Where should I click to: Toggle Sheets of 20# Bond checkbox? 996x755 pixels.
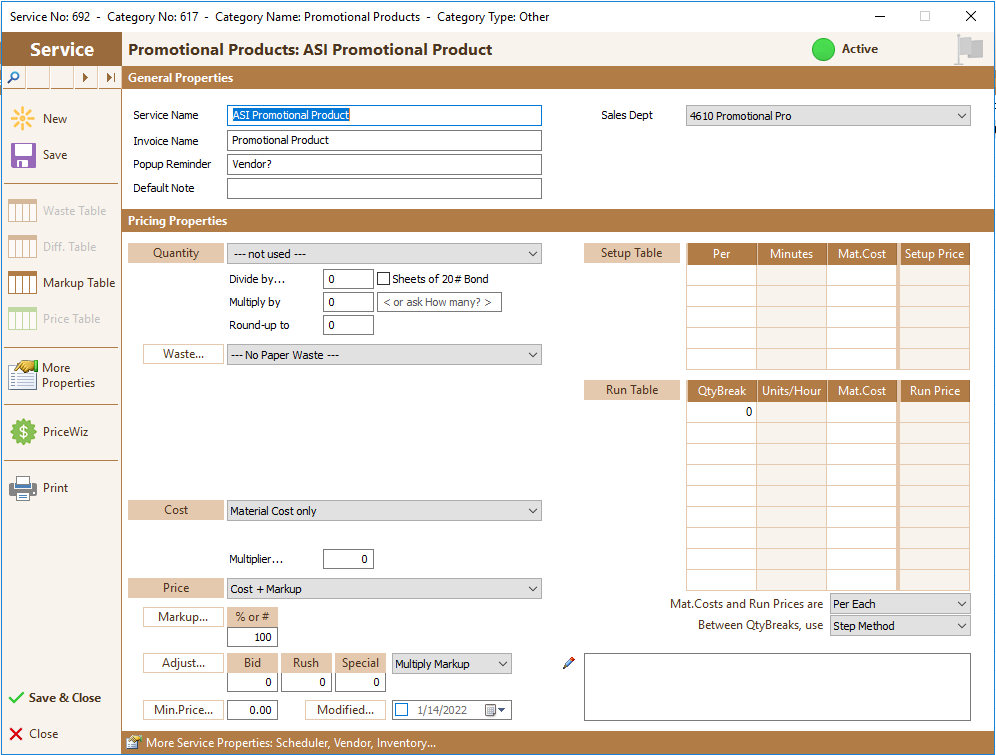click(383, 279)
